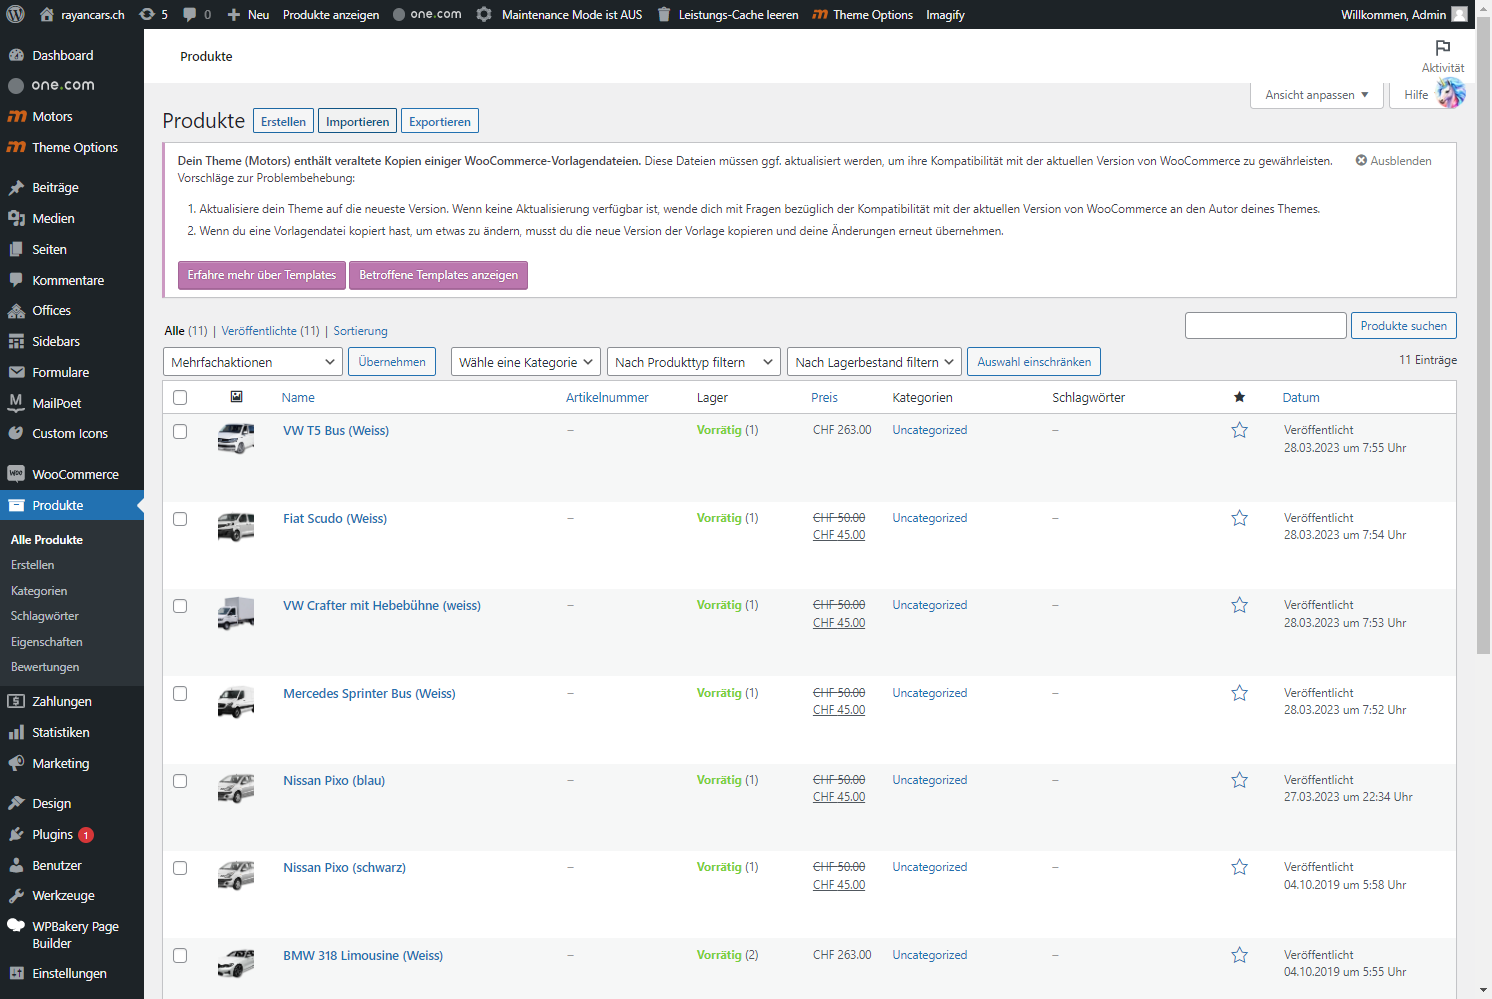Dismiss the notice with the Ausblenden icon
1492x999 pixels.
pyautogui.click(x=1361, y=160)
